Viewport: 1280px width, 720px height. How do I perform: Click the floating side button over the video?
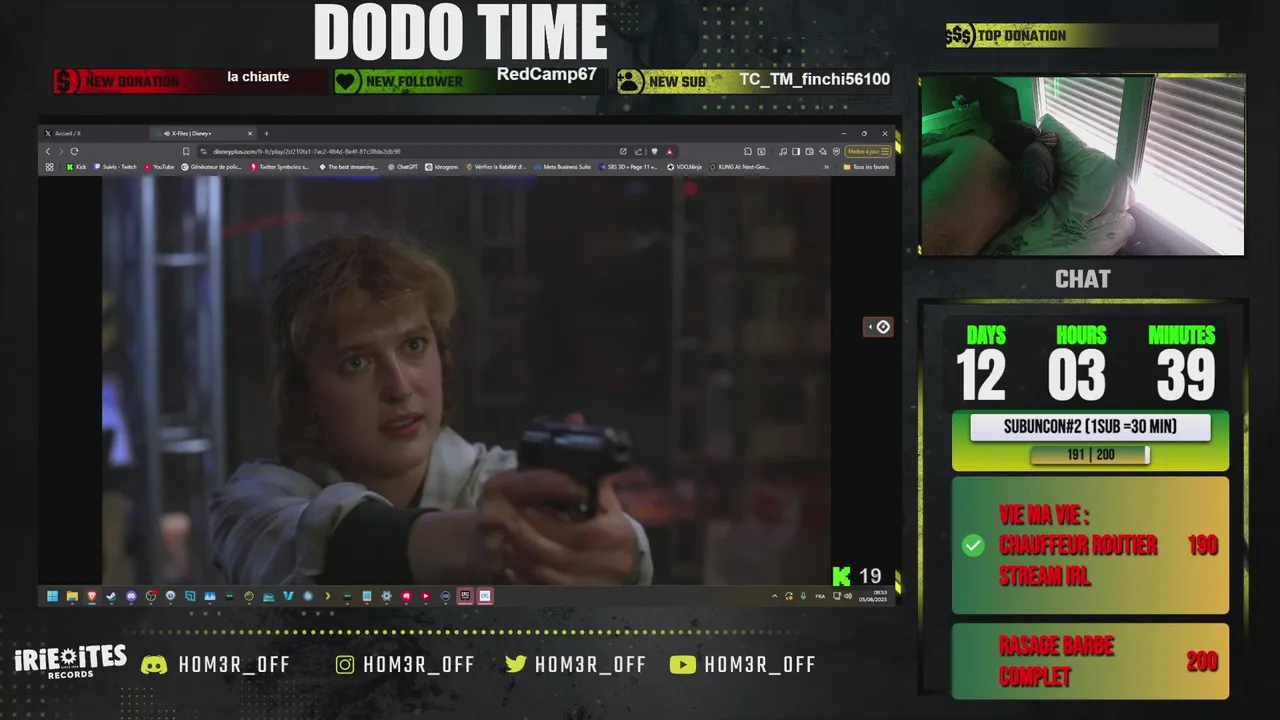coord(878,327)
